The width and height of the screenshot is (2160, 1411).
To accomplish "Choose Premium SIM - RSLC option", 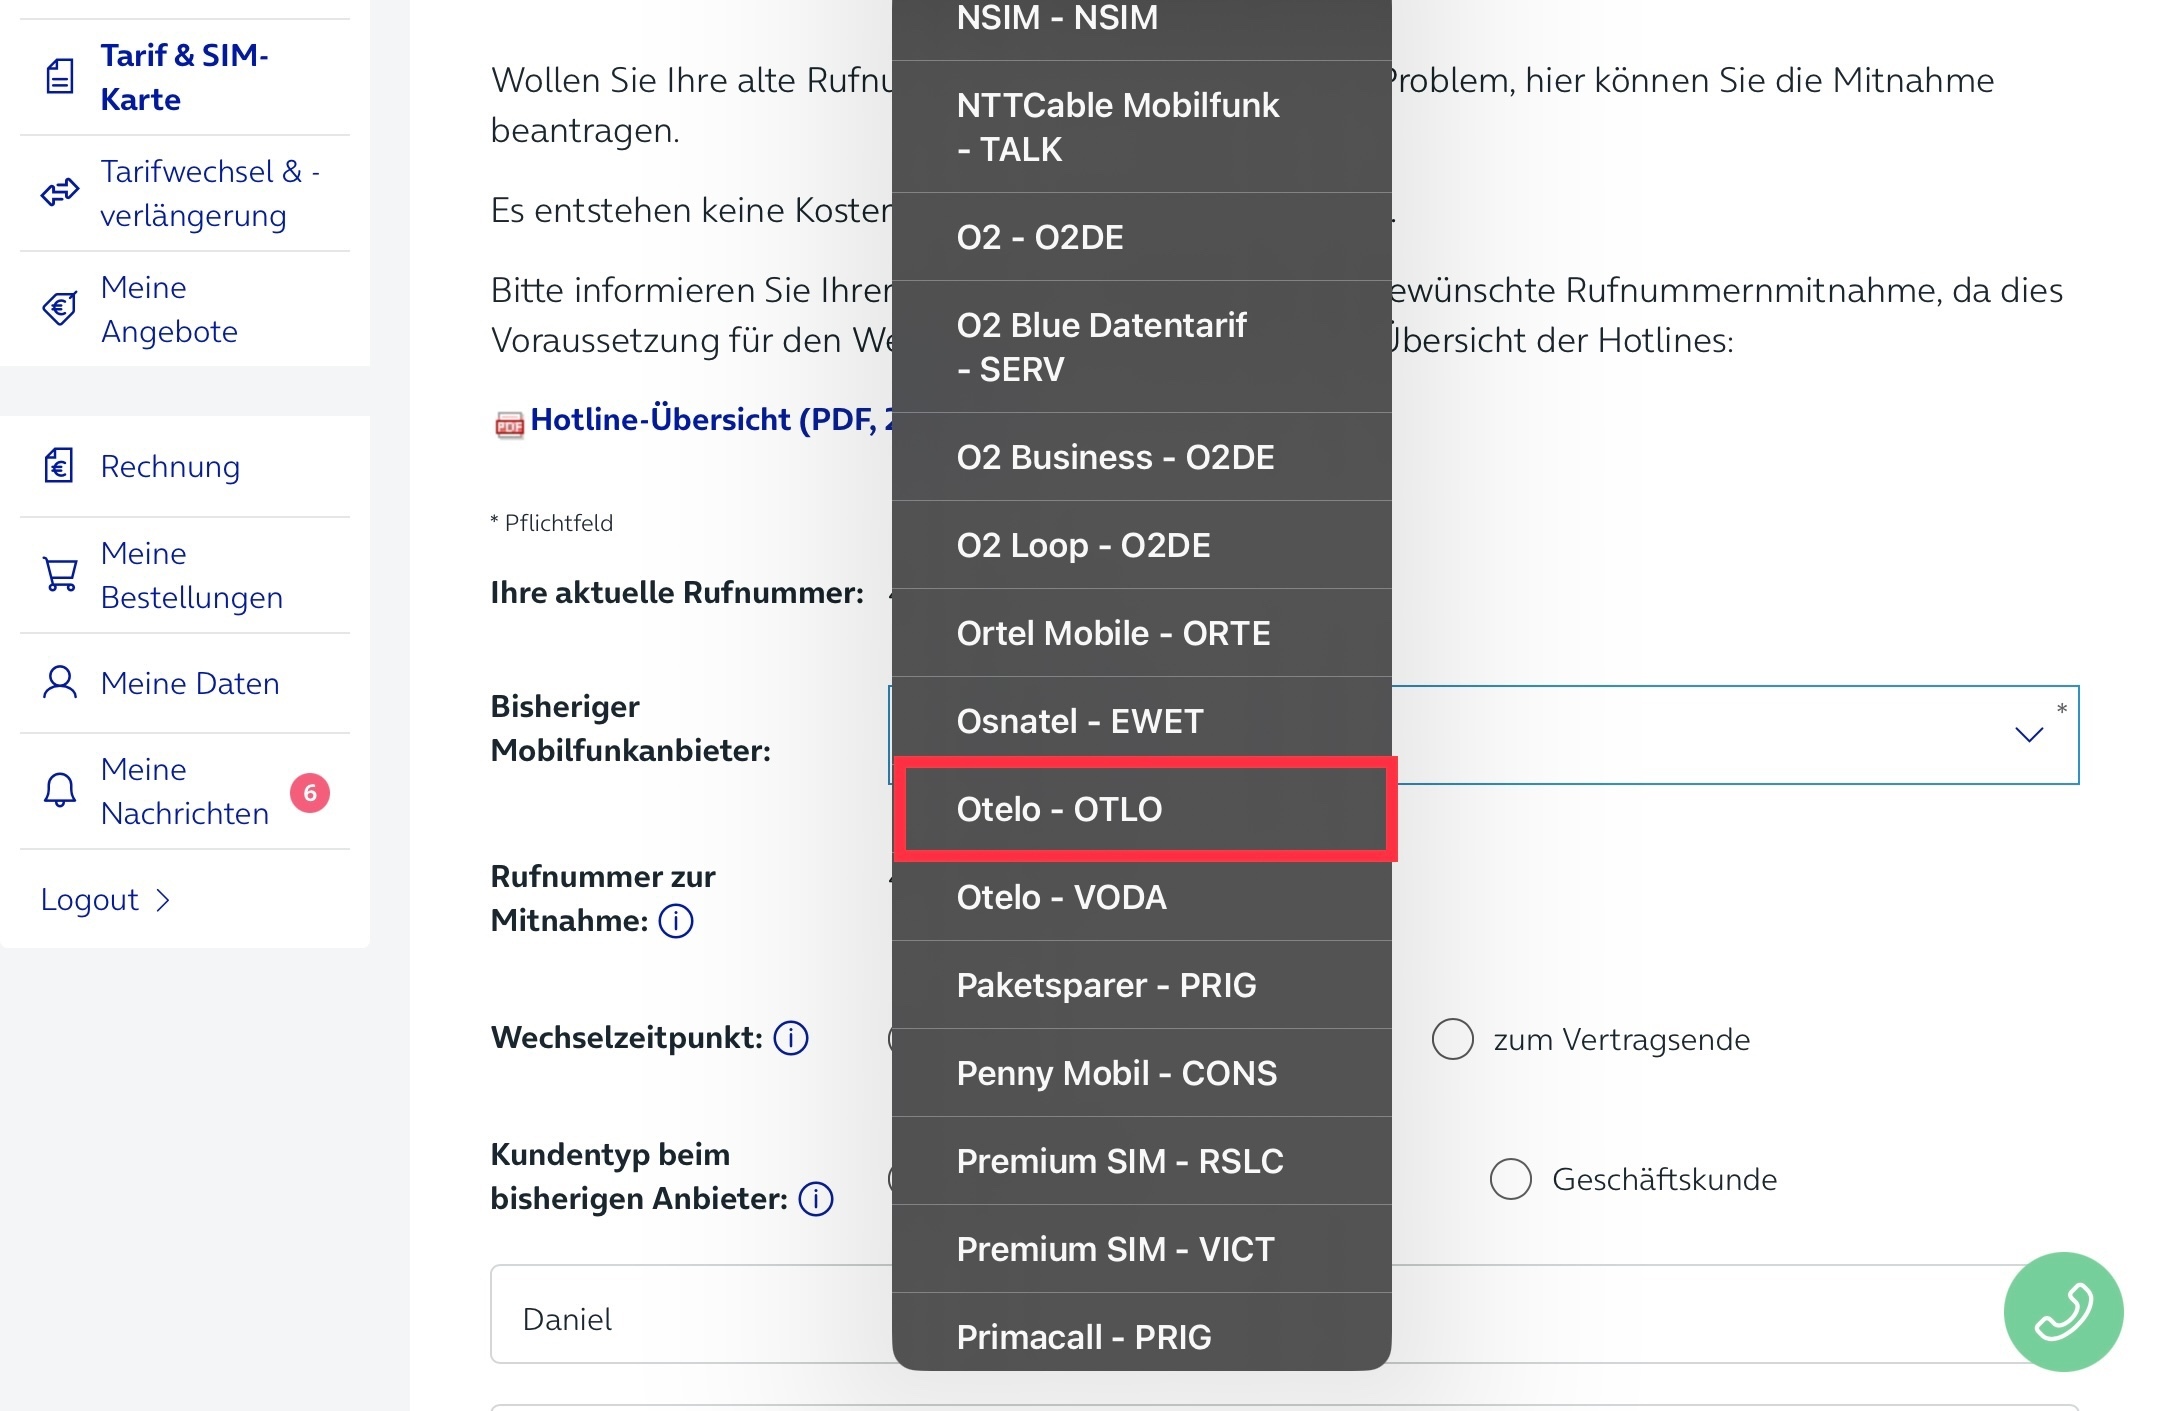I will [x=1142, y=1161].
